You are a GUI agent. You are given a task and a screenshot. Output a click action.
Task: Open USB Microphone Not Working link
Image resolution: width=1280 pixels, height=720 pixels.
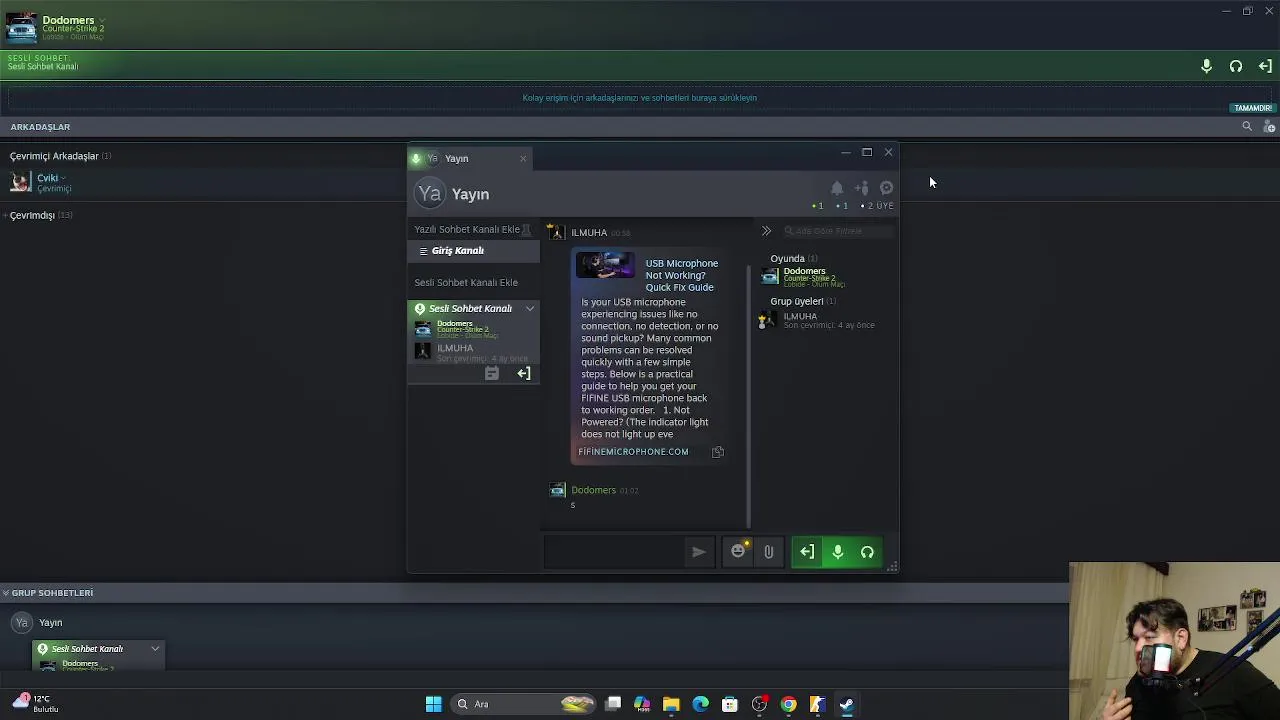tap(681, 275)
